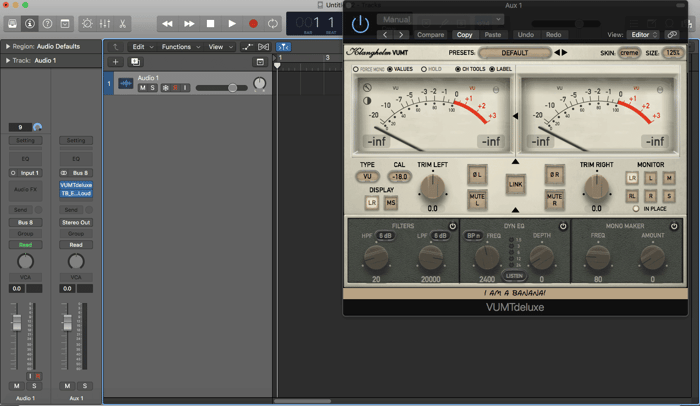Image resolution: width=700 pixels, height=406 pixels.
Task: Select previous preset with left triangle arrow
Action: (557, 53)
